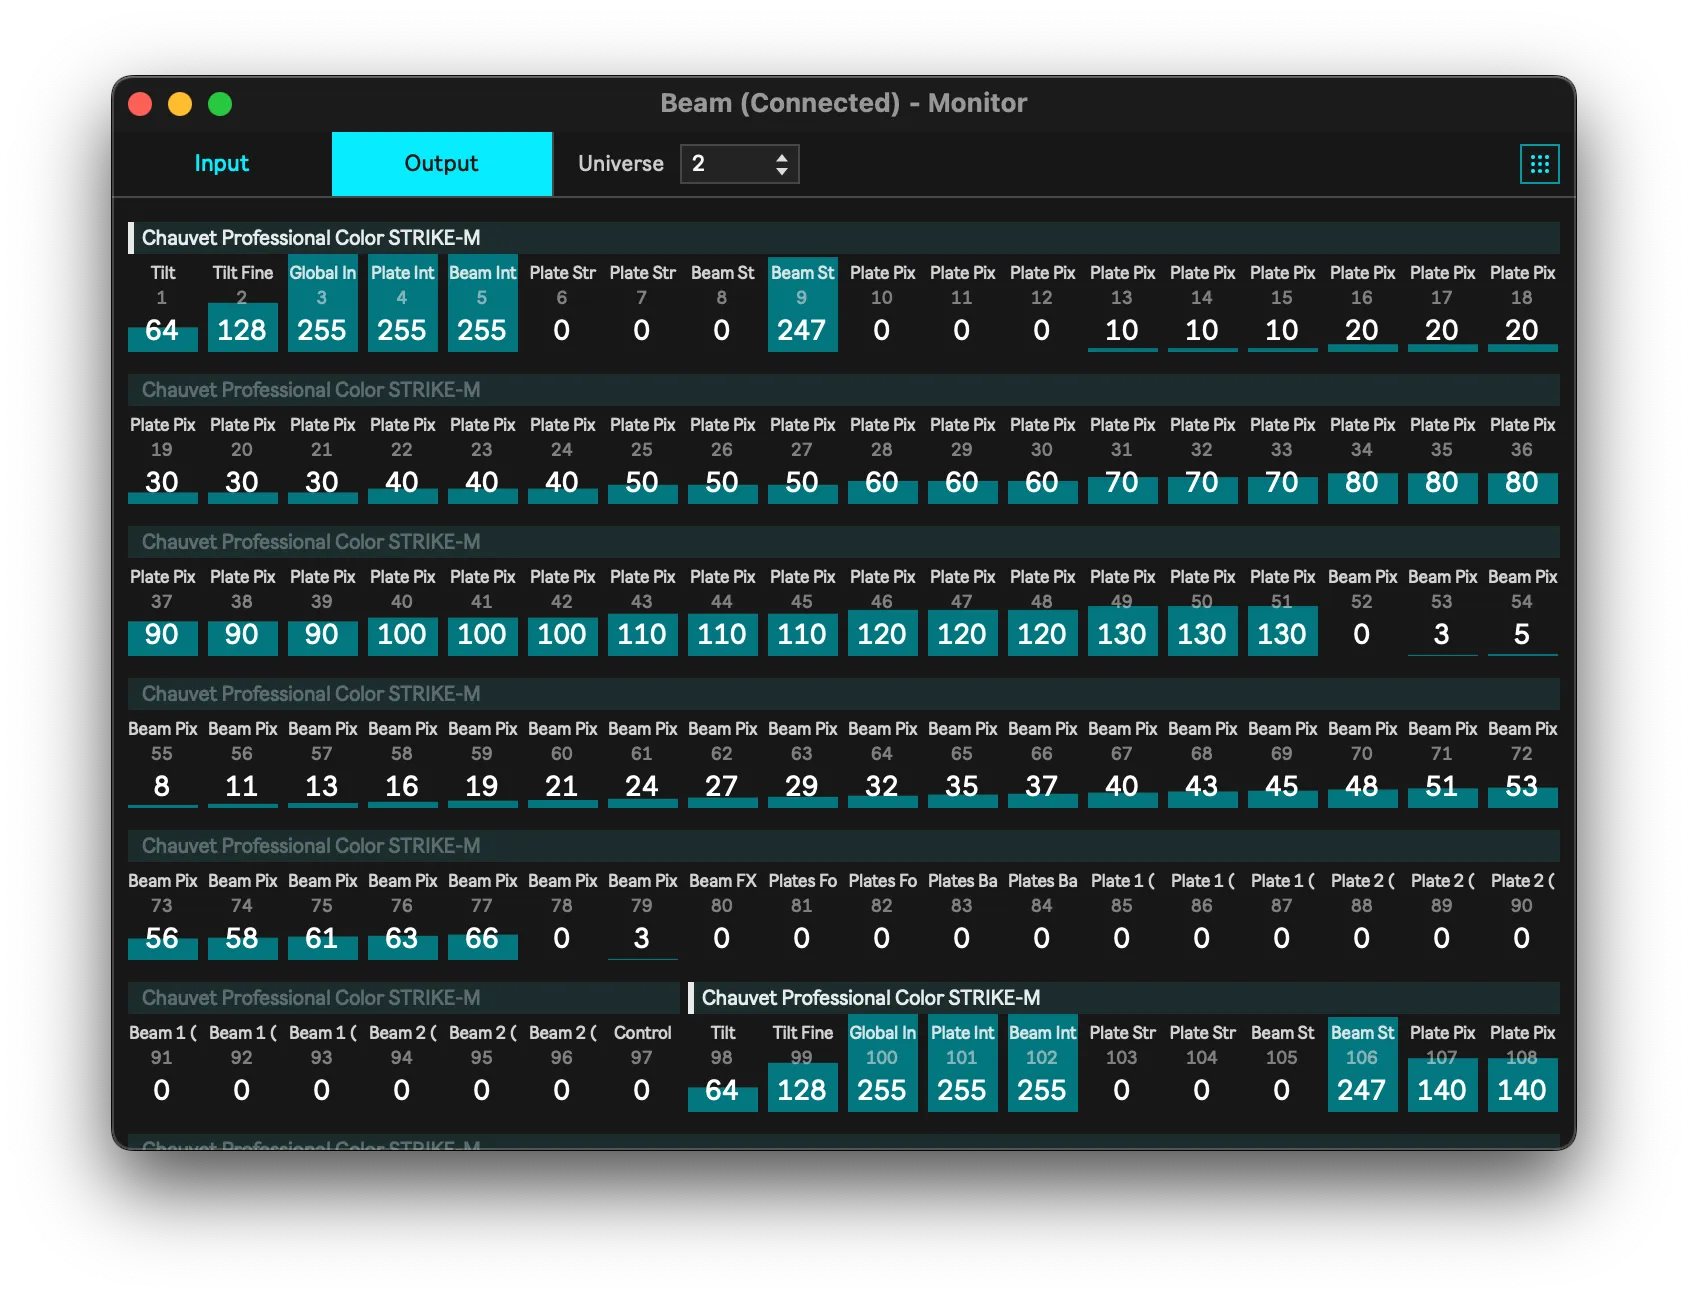Select Beam Pix channel 60 value 21
Screen dimensions: 1688x1298
[x=562, y=761]
